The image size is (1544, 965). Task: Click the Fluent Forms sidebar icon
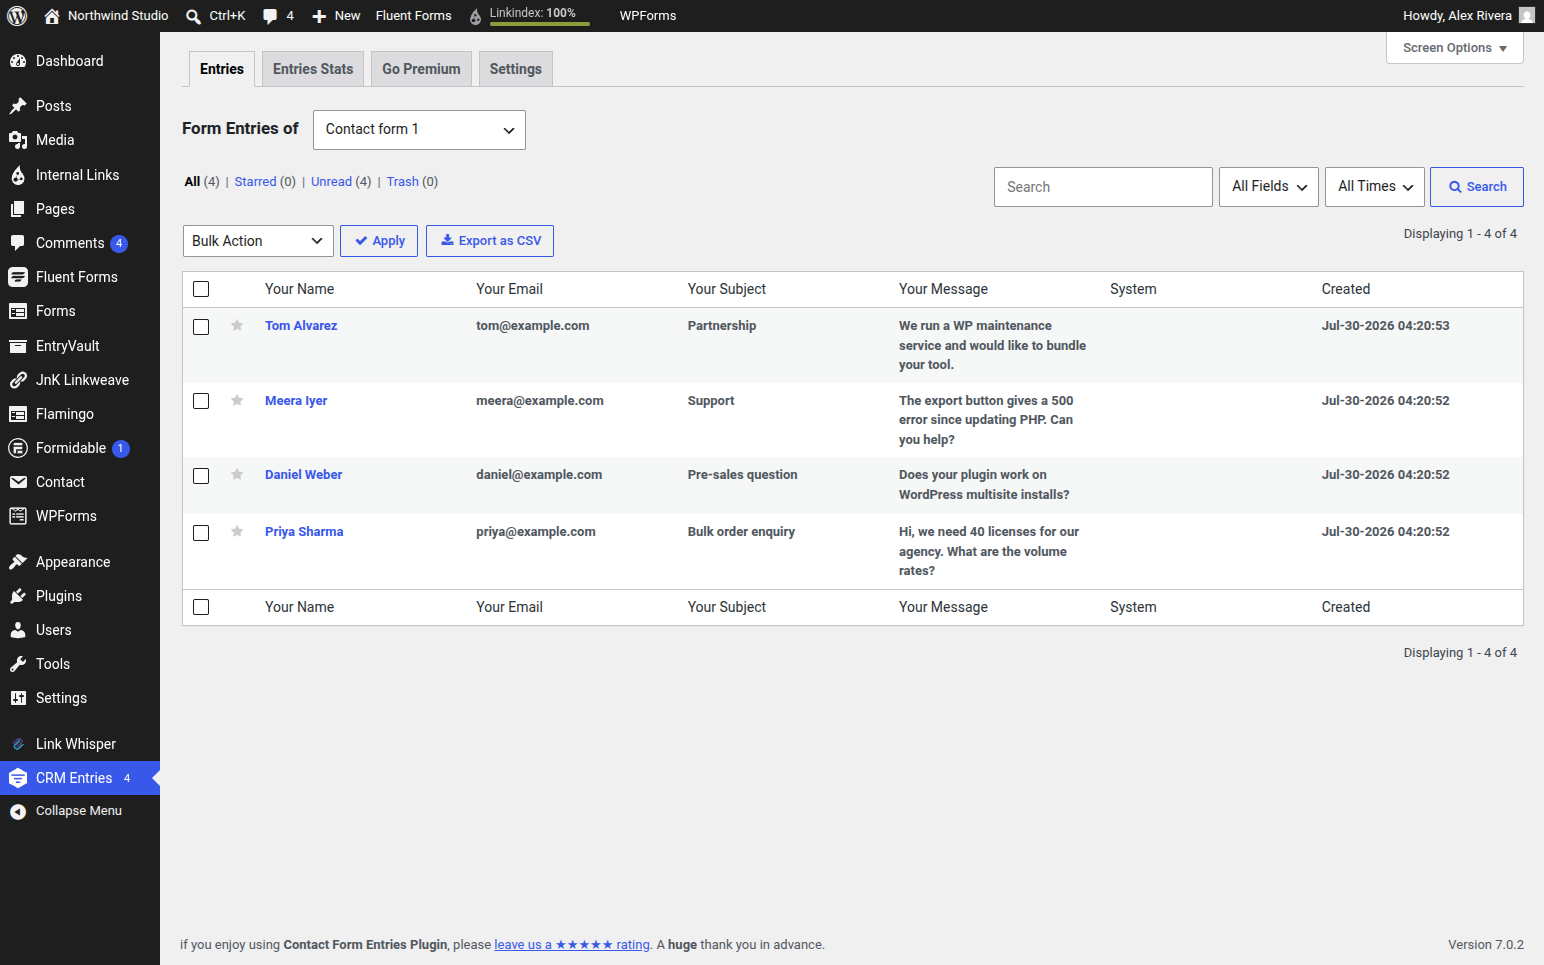(x=18, y=277)
